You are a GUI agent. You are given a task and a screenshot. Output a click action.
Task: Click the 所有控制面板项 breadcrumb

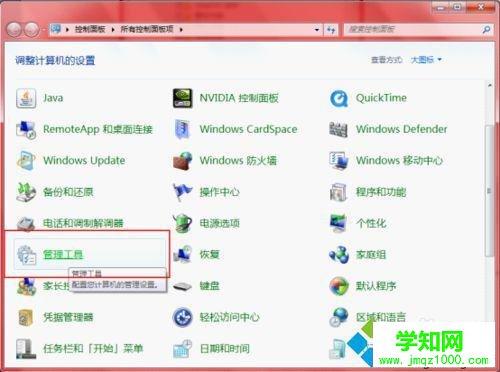(x=147, y=29)
